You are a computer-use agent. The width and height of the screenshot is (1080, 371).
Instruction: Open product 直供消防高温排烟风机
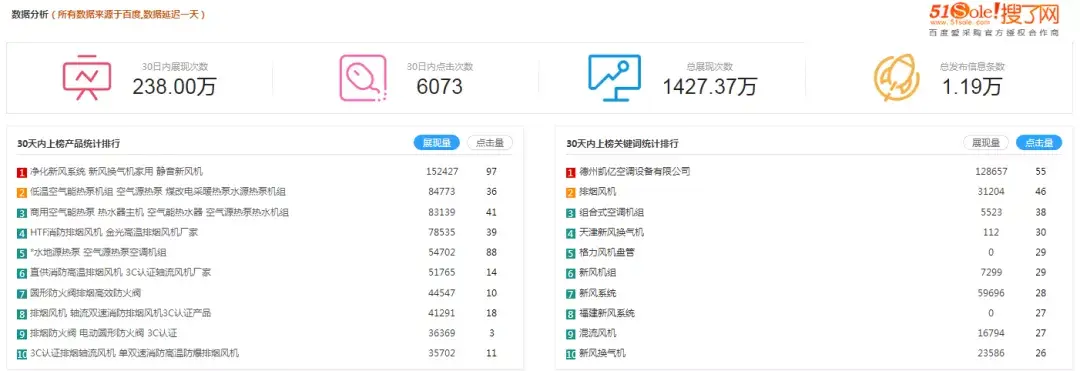[121, 273]
